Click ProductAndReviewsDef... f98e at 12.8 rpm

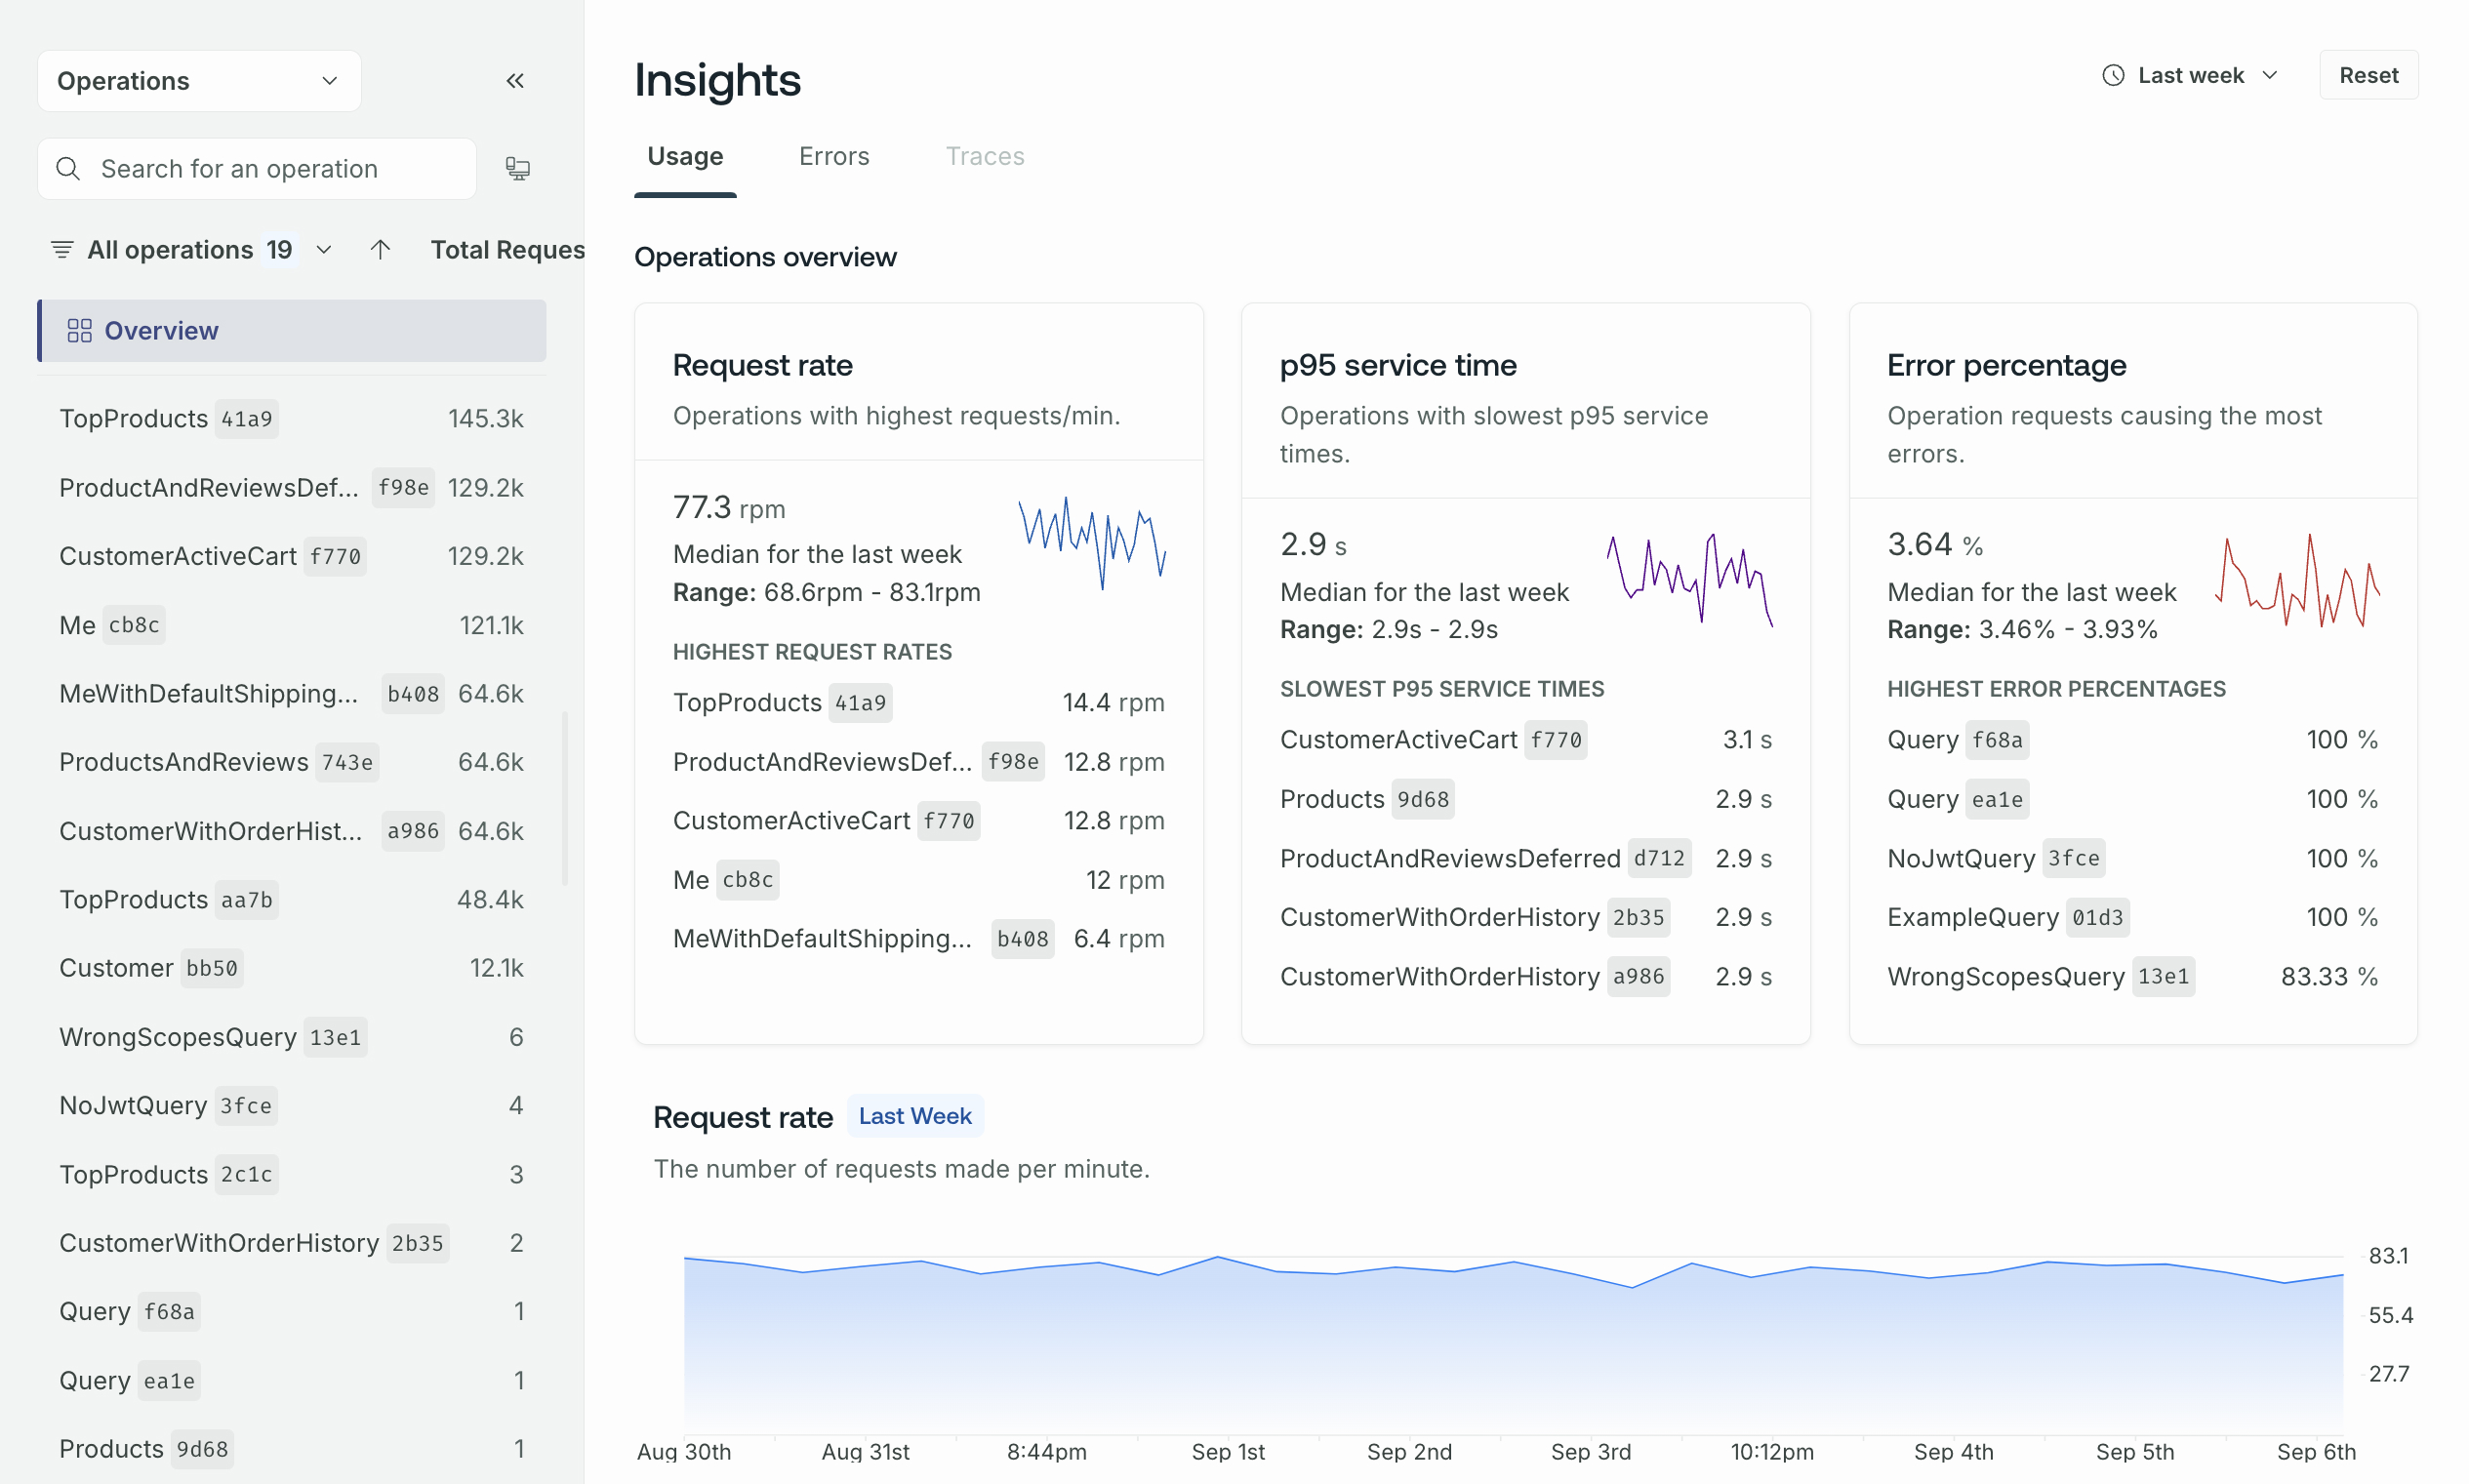pos(918,762)
